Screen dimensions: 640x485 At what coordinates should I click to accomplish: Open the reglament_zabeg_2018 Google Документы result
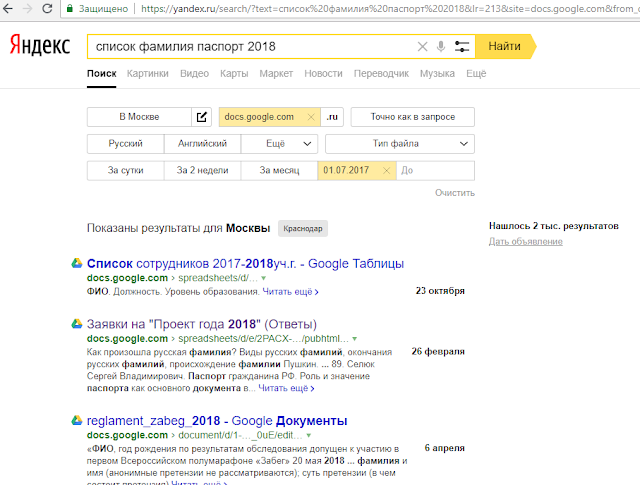(x=217, y=420)
